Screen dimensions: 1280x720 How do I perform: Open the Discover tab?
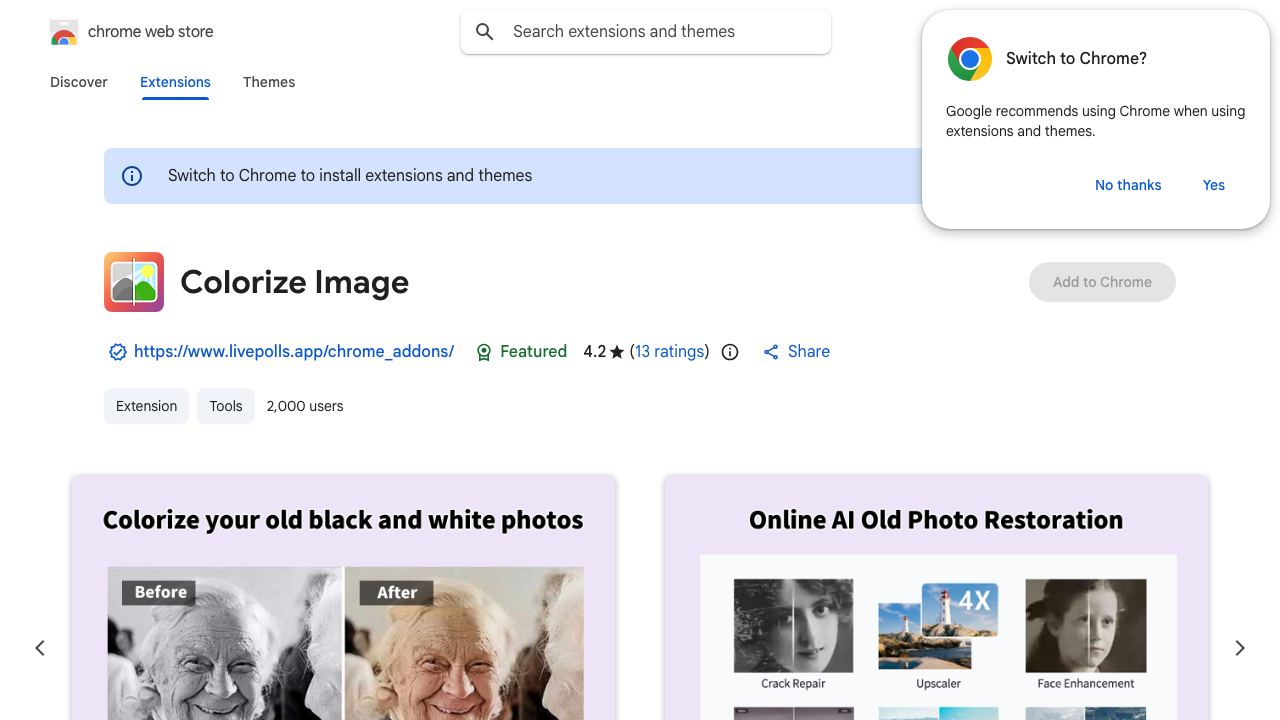[79, 82]
